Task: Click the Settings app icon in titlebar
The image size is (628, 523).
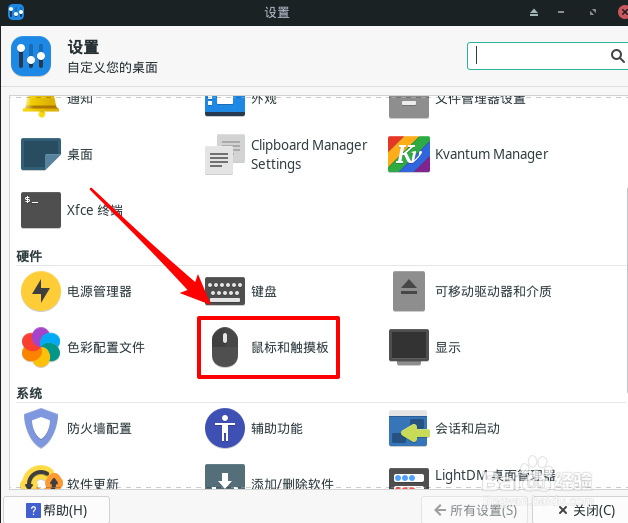Action: [x=16, y=12]
